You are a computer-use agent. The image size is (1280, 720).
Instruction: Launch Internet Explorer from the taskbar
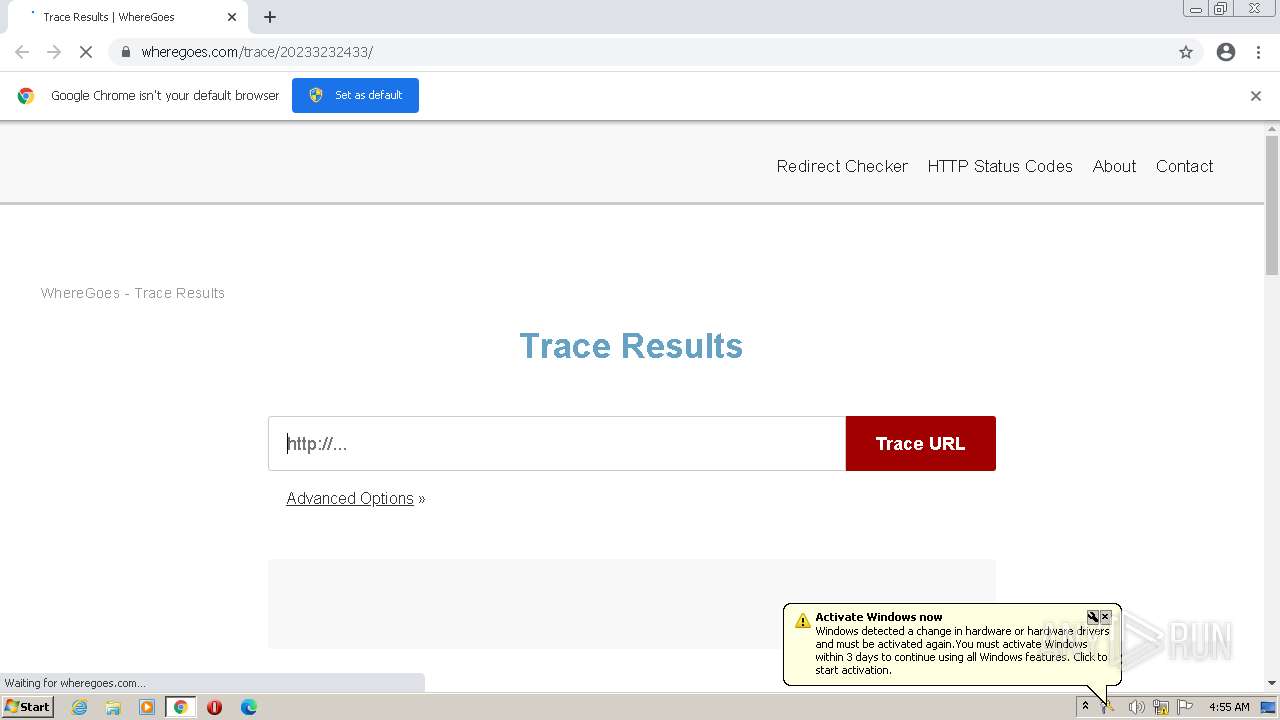point(79,707)
